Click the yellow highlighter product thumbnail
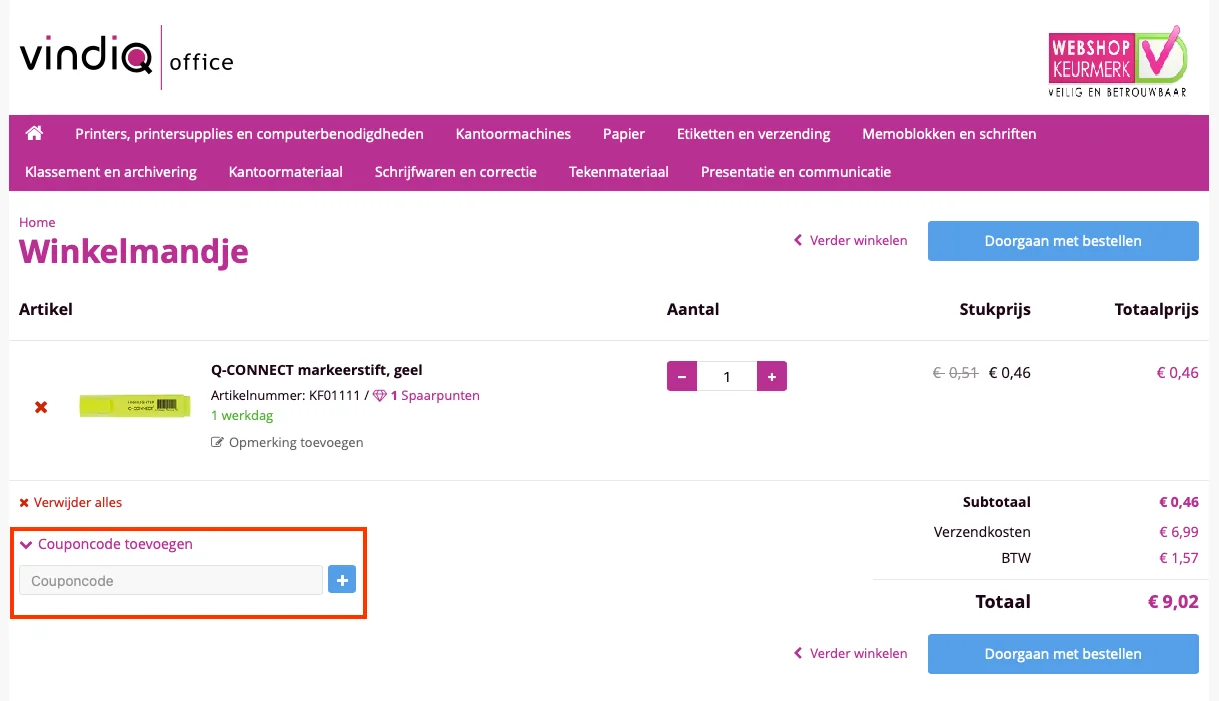Image resolution: width=1219 pixels, height=701 pixels. [x=134, y=406]
